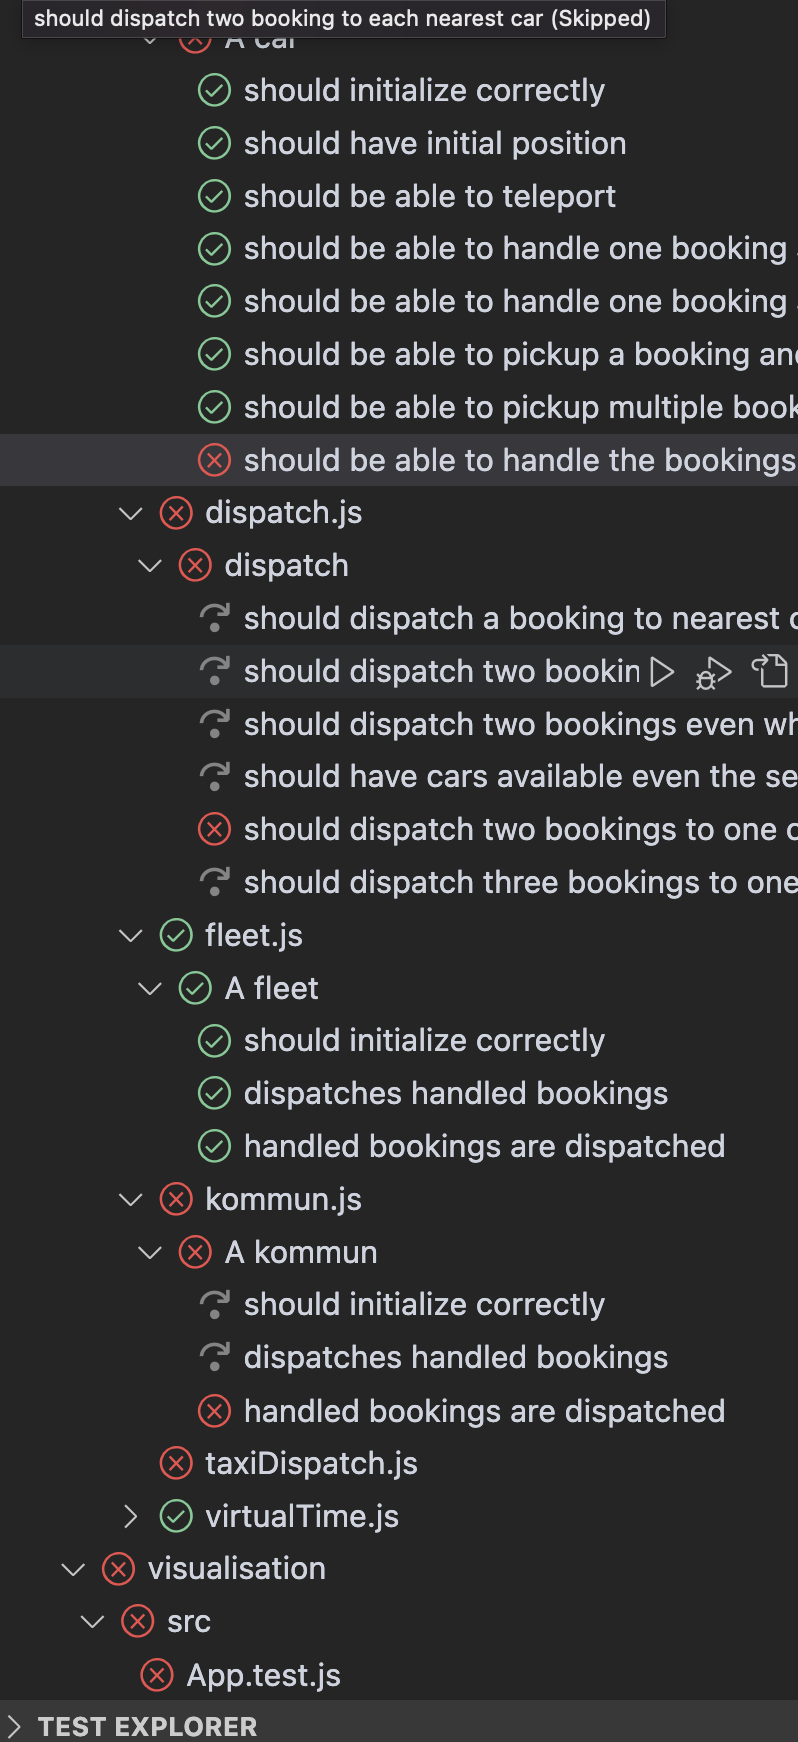Collapse the kommun.js file node
This screenshot has width=798, height=1742.
click(131, 1200)
